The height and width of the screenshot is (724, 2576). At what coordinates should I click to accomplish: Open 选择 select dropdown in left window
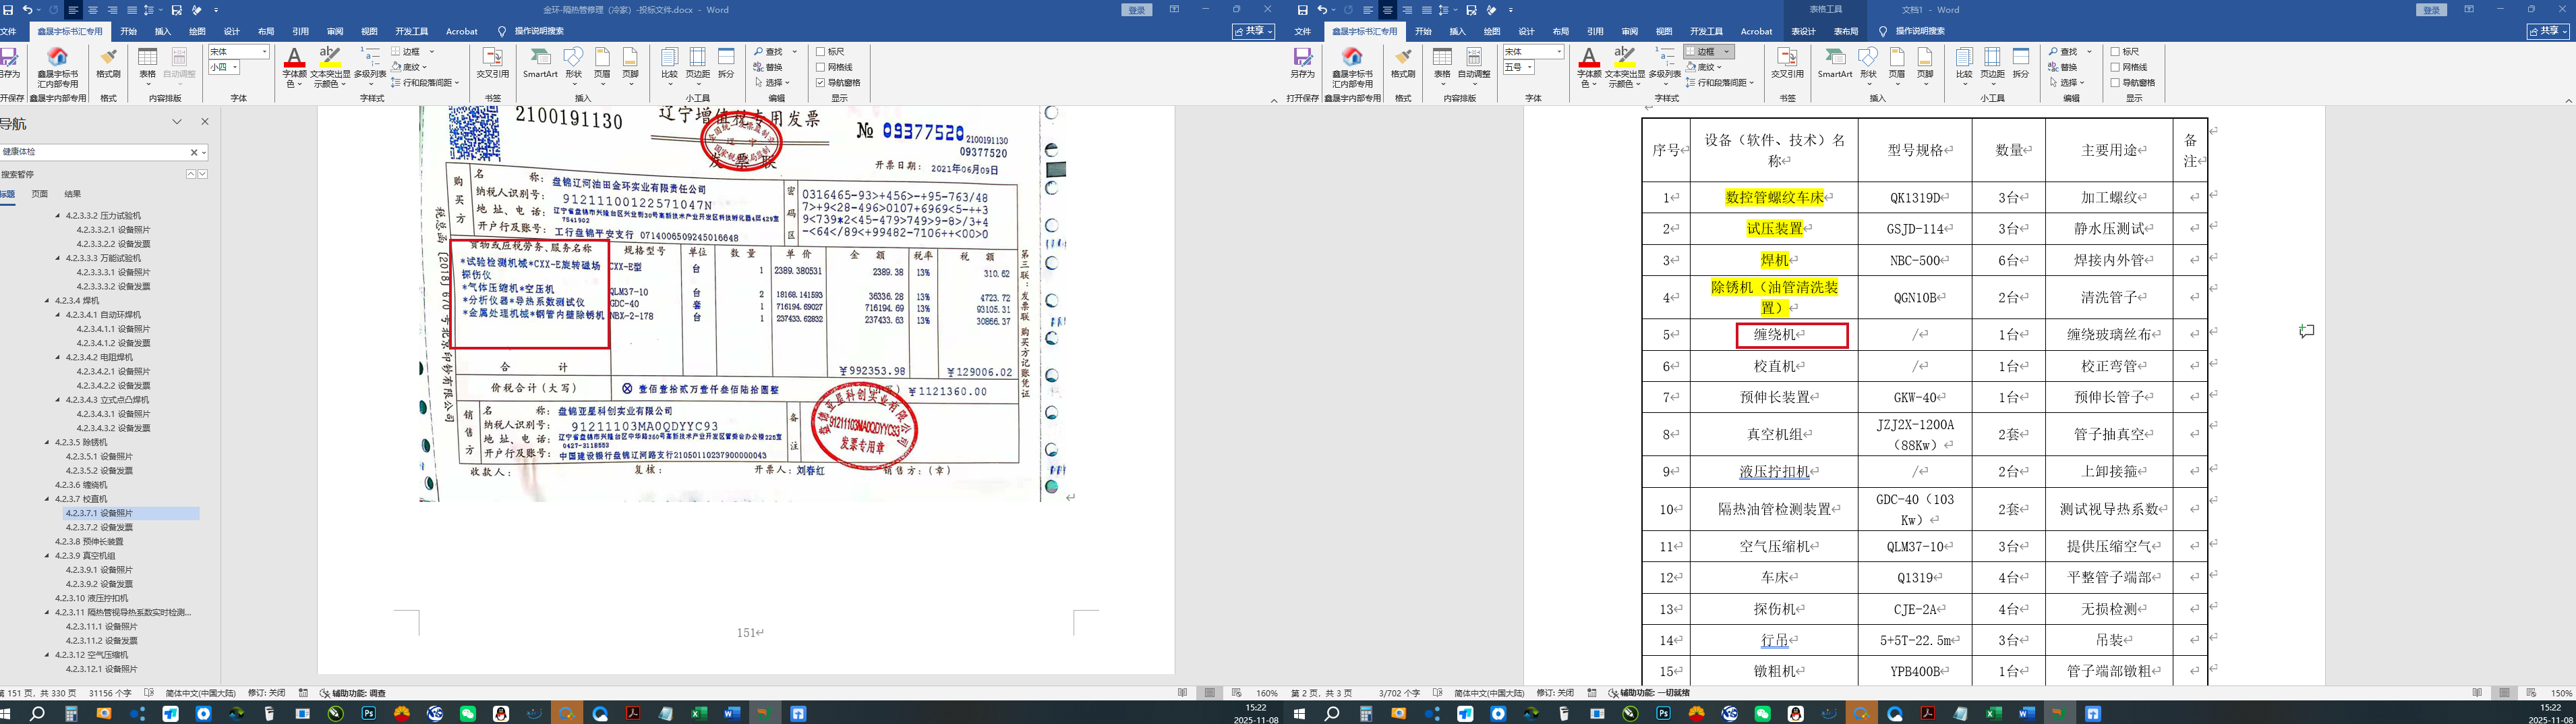click(x=788, y=83)
